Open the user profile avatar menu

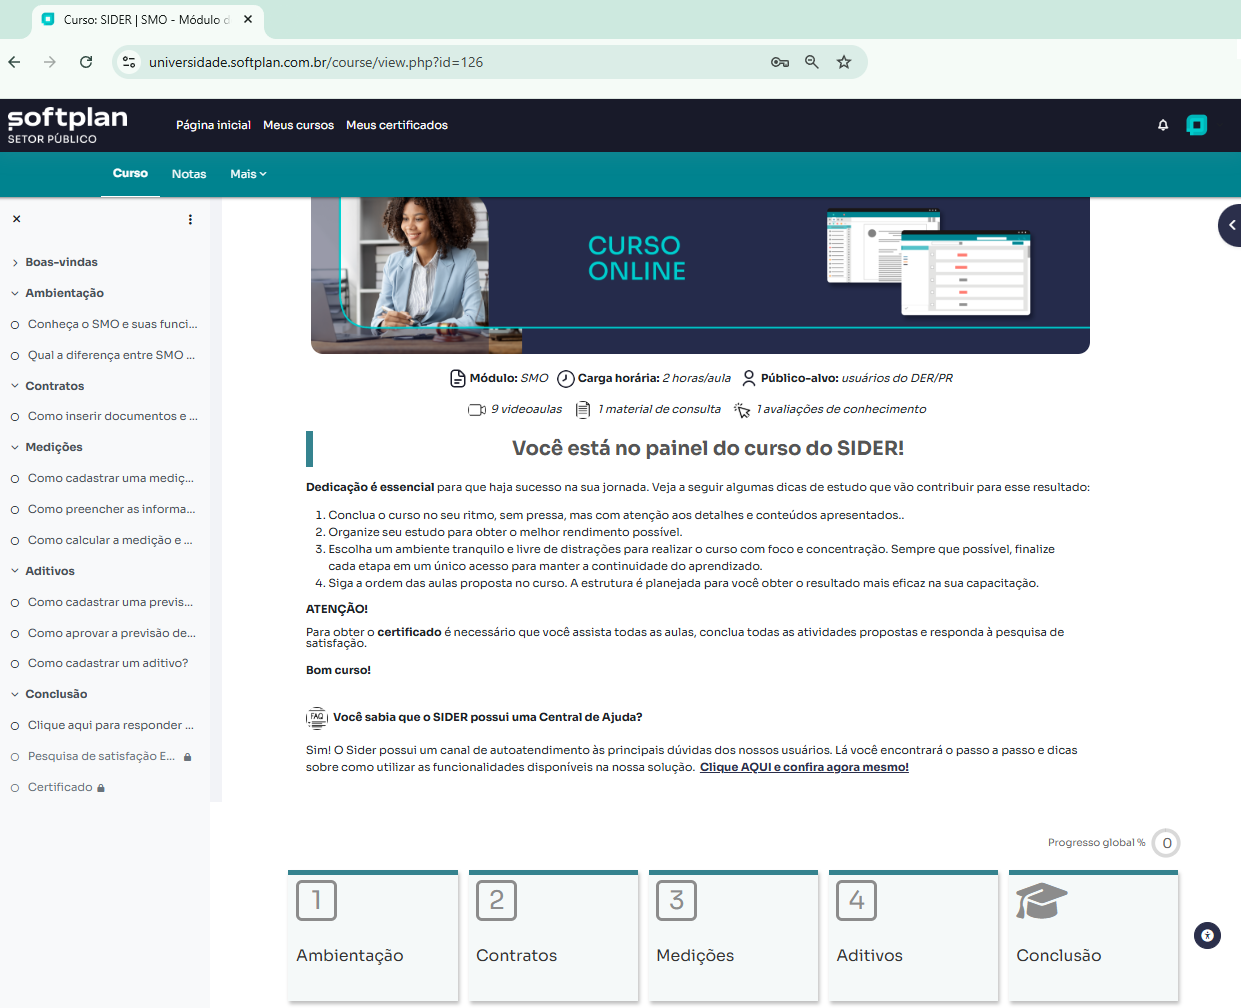(x=1197, y=125)
